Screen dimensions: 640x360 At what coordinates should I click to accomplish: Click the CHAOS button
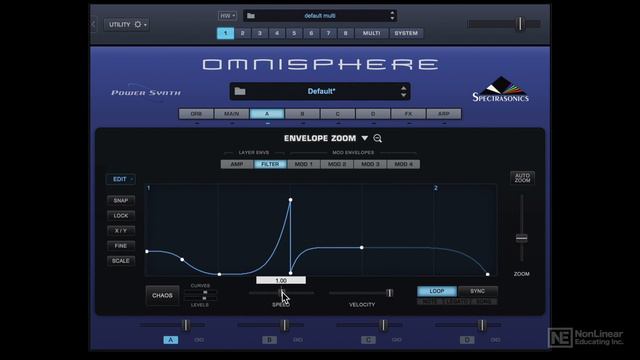click(x=162, y=296)
